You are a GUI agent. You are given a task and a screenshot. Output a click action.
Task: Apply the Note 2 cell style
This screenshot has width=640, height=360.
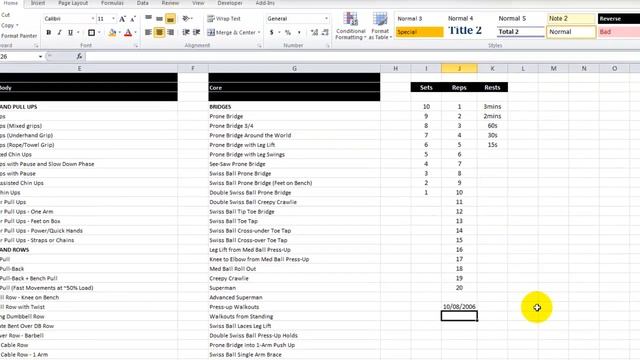(x=571, y=19)
